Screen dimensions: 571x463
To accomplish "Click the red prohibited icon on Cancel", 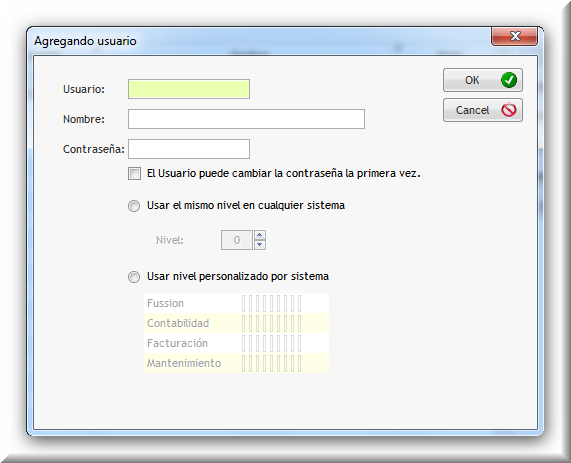I will 508,110.
